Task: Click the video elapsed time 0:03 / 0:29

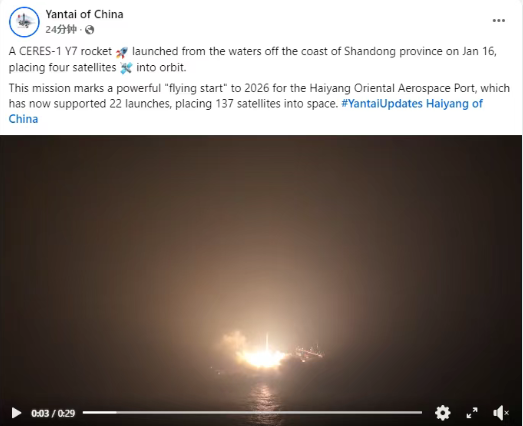Action: point(53,413)
